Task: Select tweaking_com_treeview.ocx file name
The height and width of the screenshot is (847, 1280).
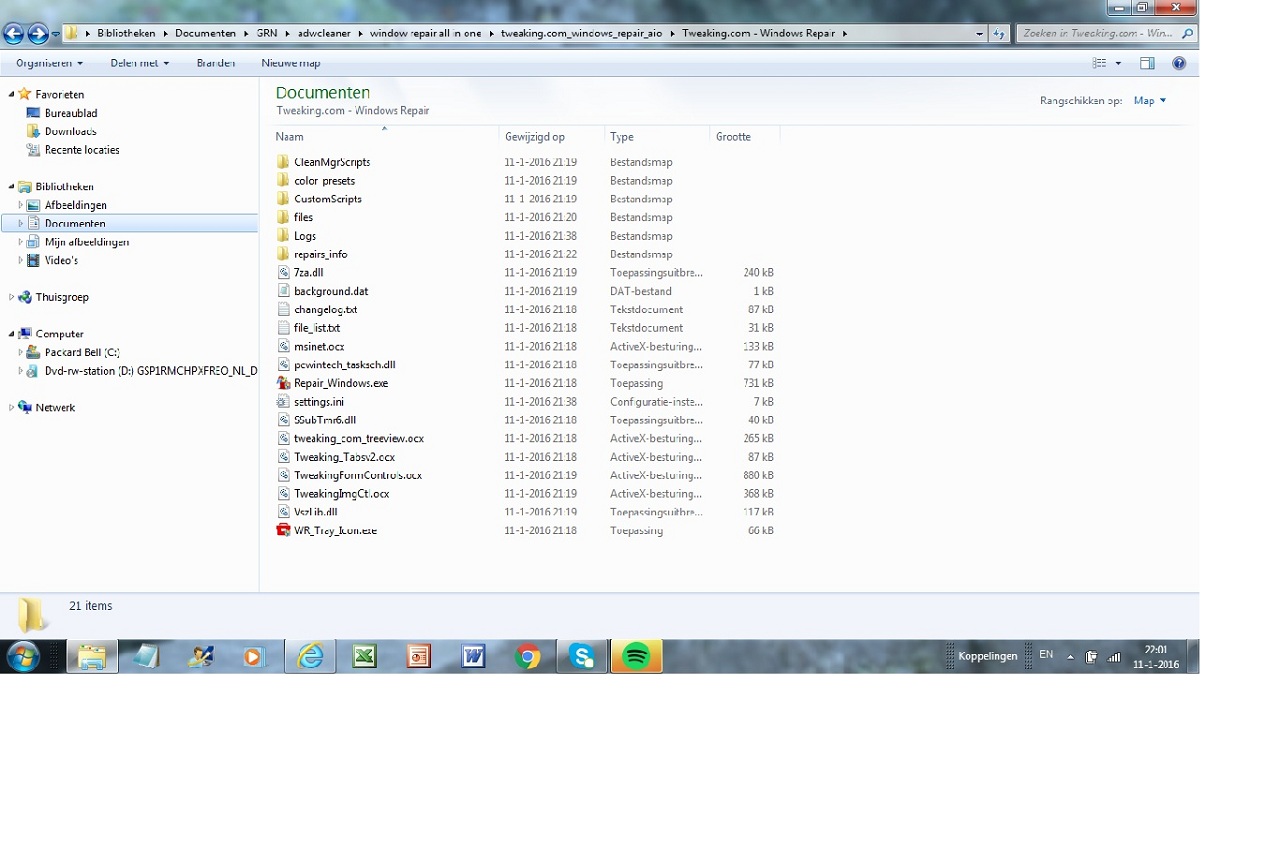Action: (x=359, y=438)
